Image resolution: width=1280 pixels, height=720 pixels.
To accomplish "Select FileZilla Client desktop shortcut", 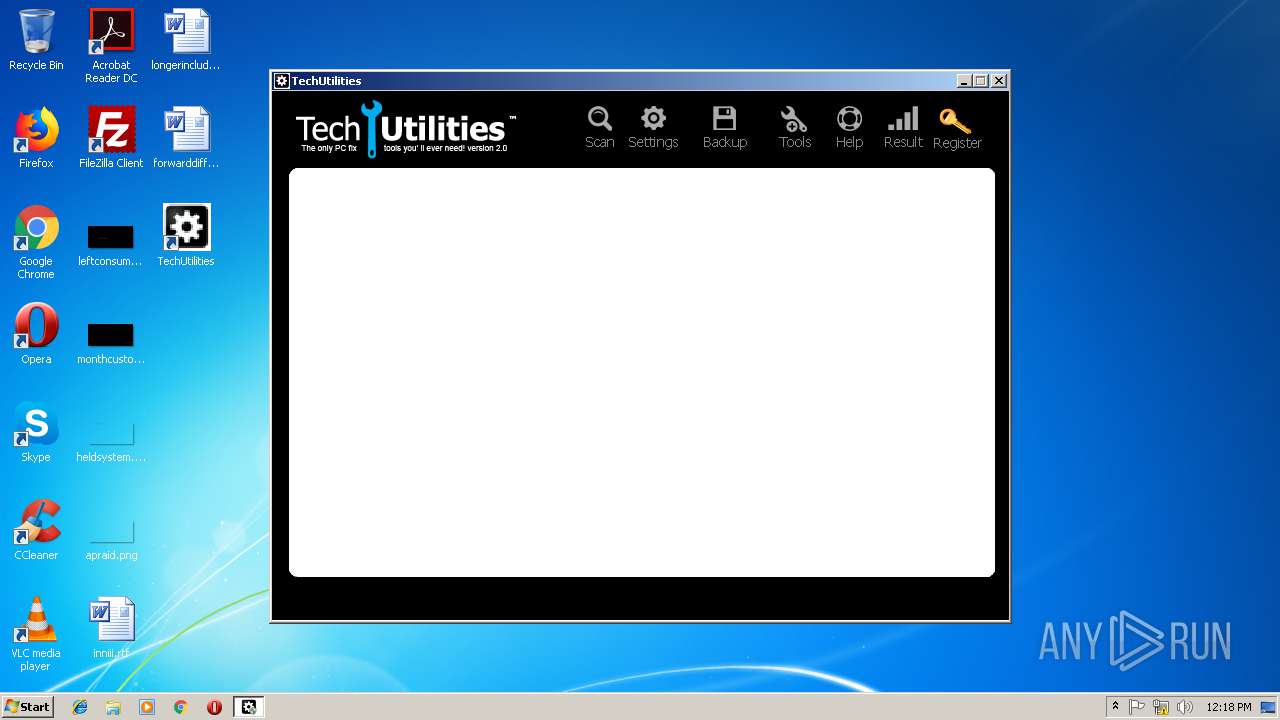I will tap(111, 138).
